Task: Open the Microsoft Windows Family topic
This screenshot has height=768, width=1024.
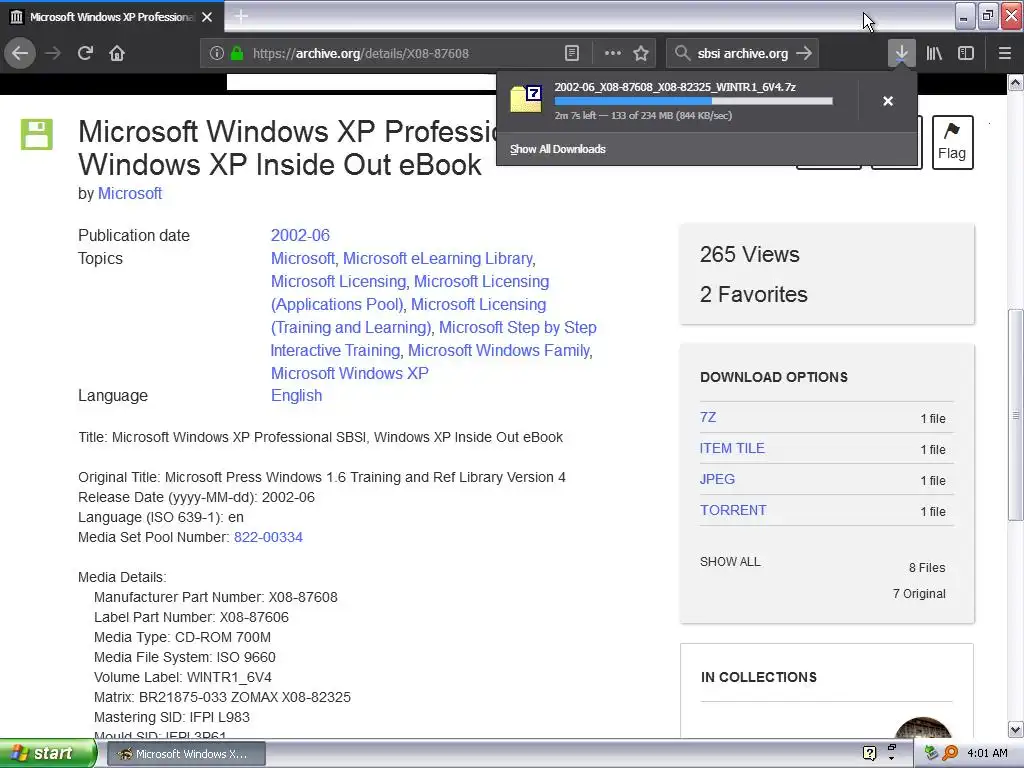Action: [499, 350]
